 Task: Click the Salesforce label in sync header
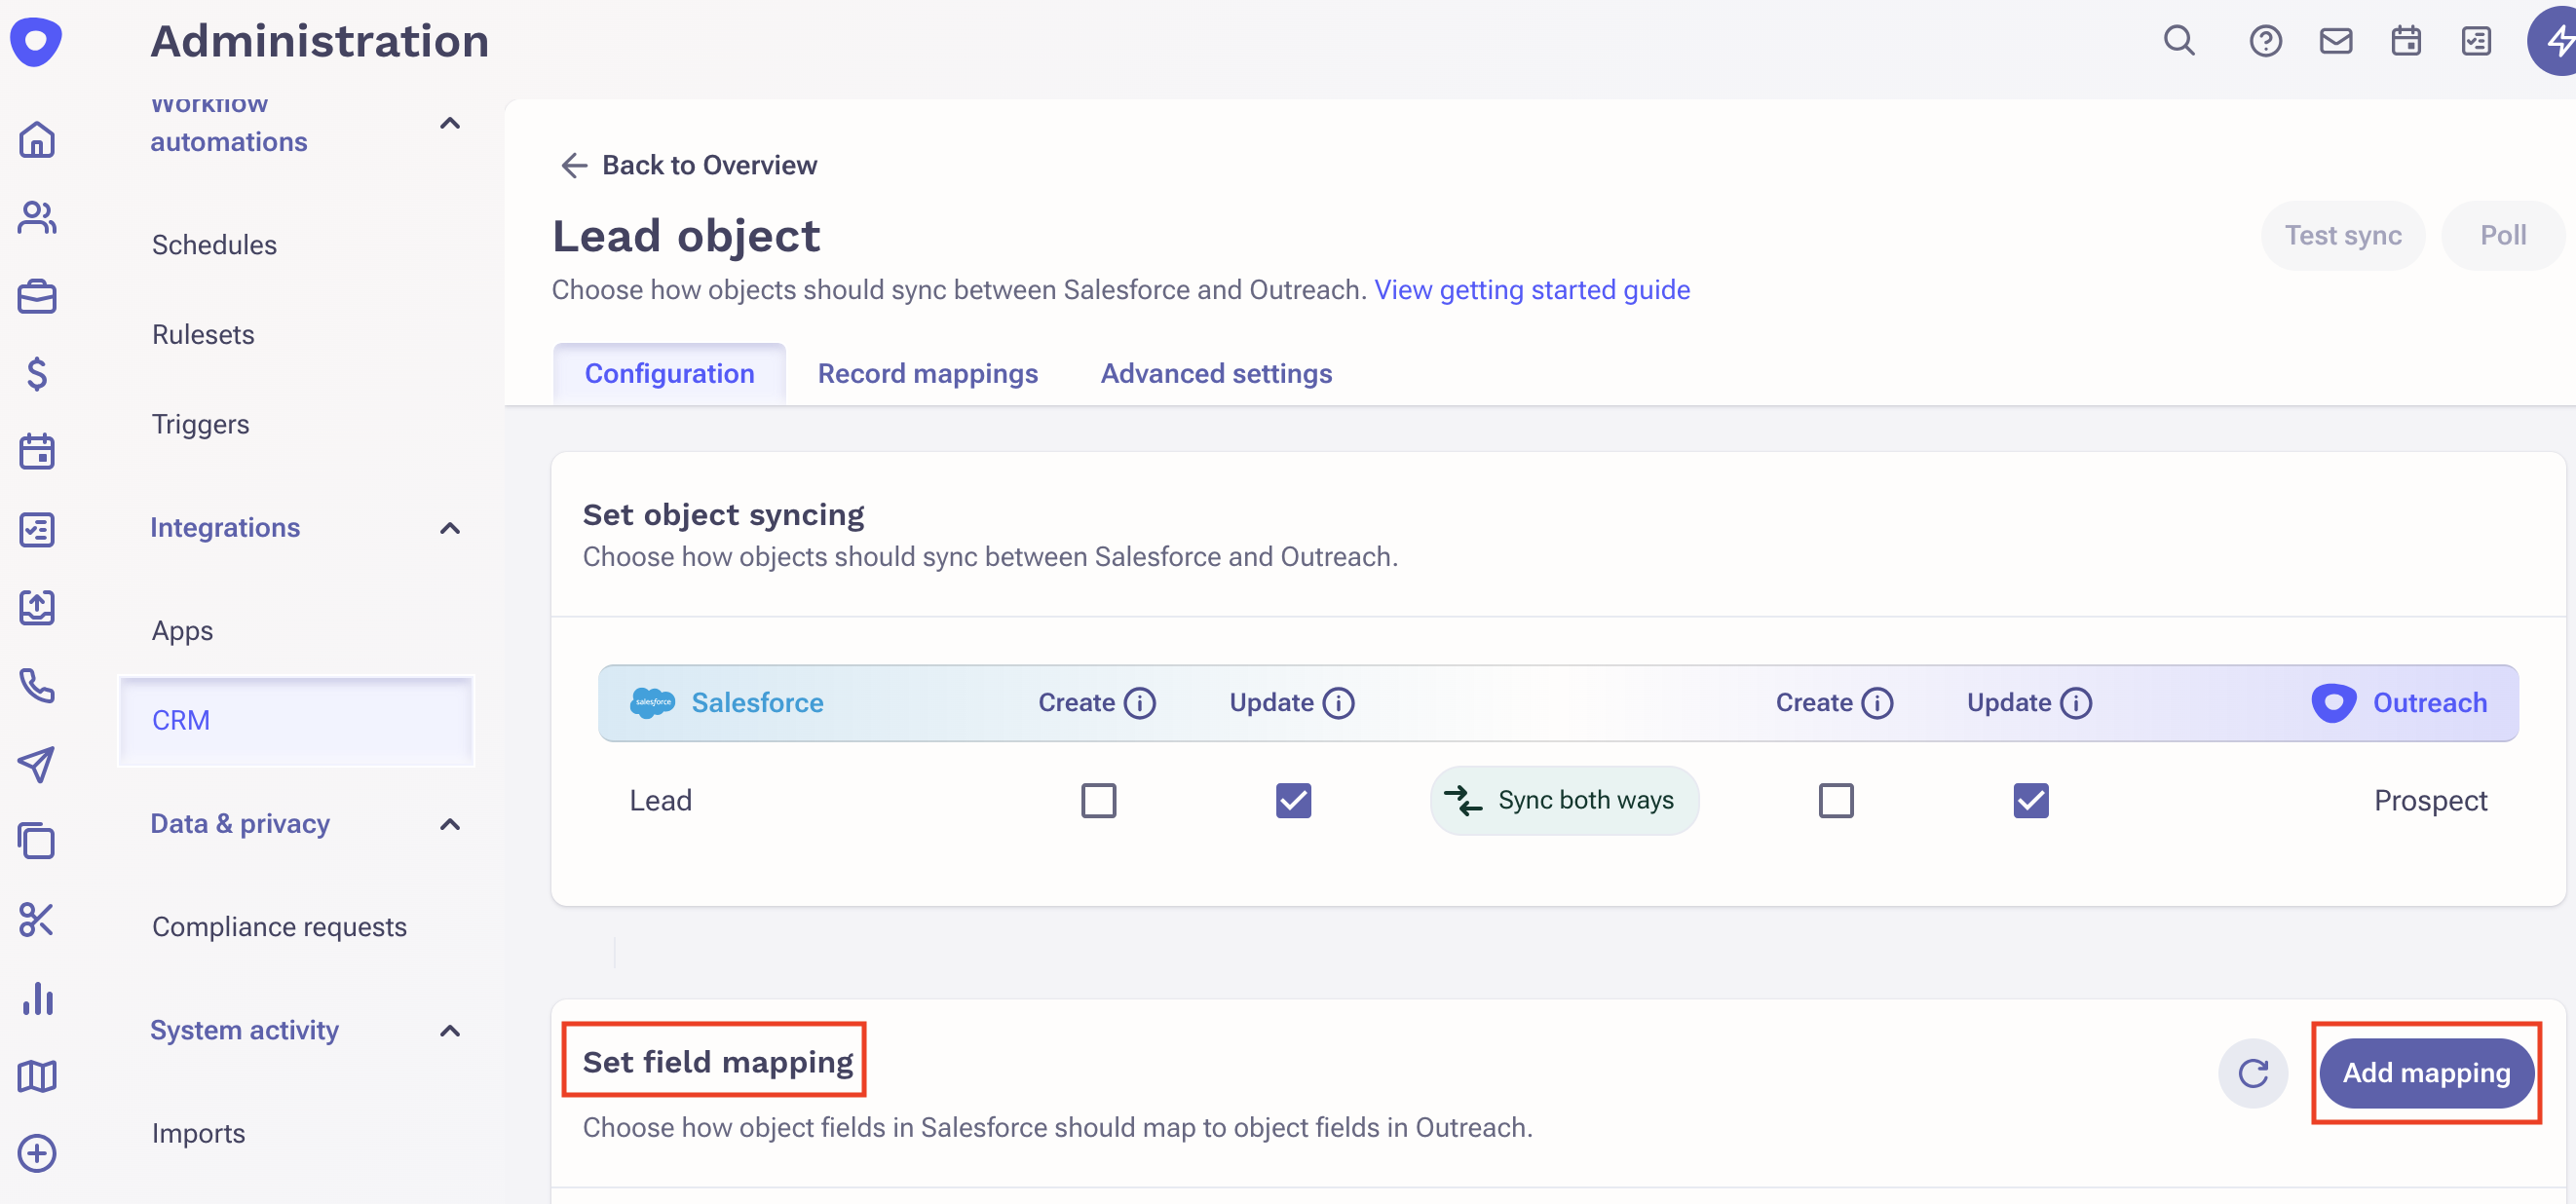pos(757,703)
